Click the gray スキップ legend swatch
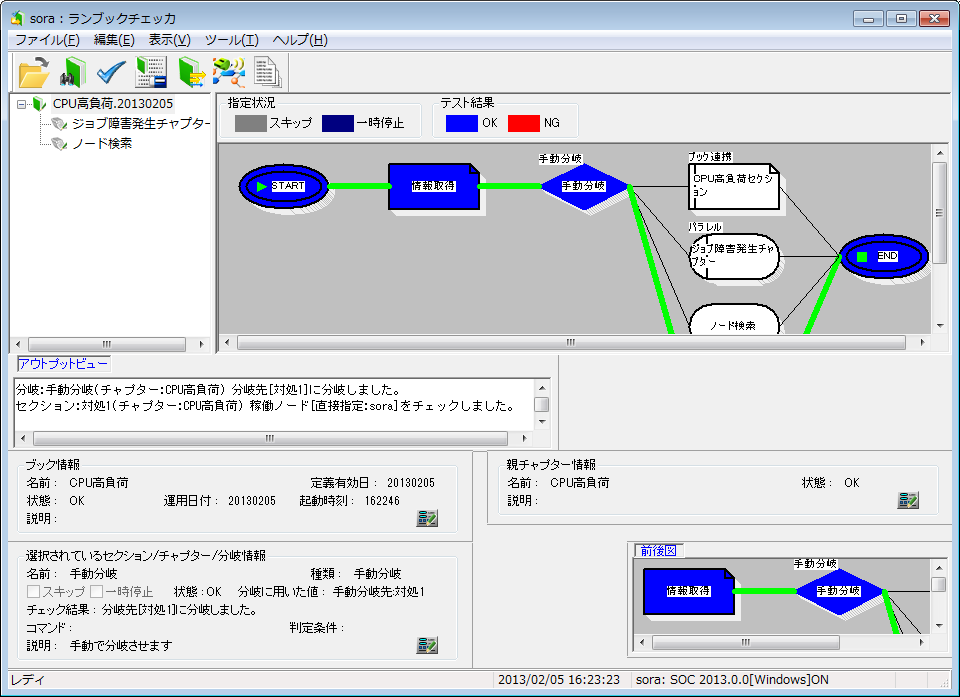The height and width of the screenshot is (697, 960). point(250,123)
